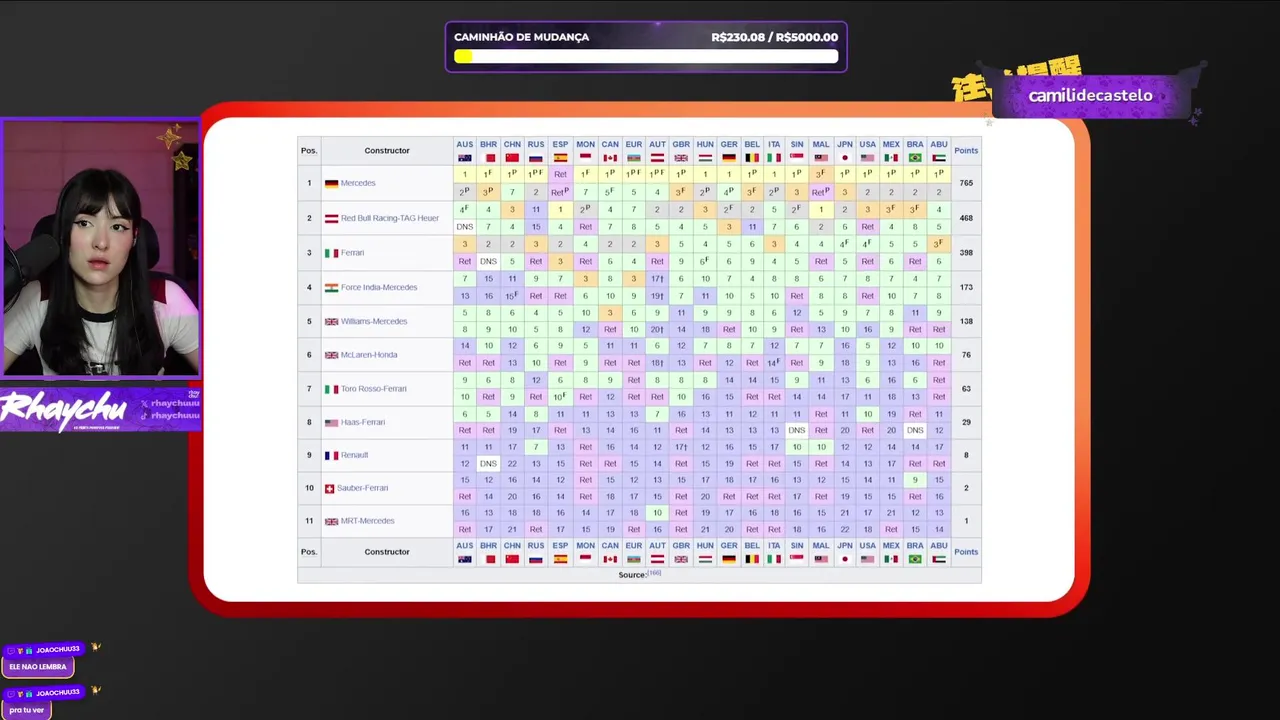This screenshot has height=720, width=1280.
Task: Click the Indian flag beside Force India-Mercedes
Action: coord(331,288)
